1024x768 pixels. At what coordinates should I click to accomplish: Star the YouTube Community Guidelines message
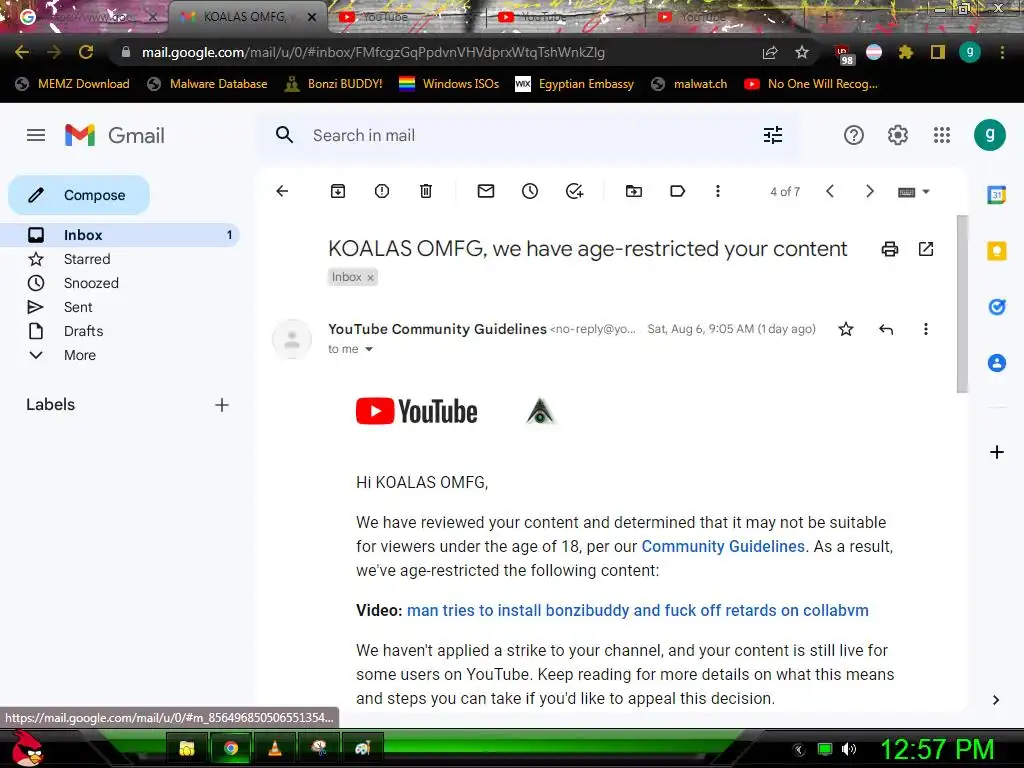(846, 329)
